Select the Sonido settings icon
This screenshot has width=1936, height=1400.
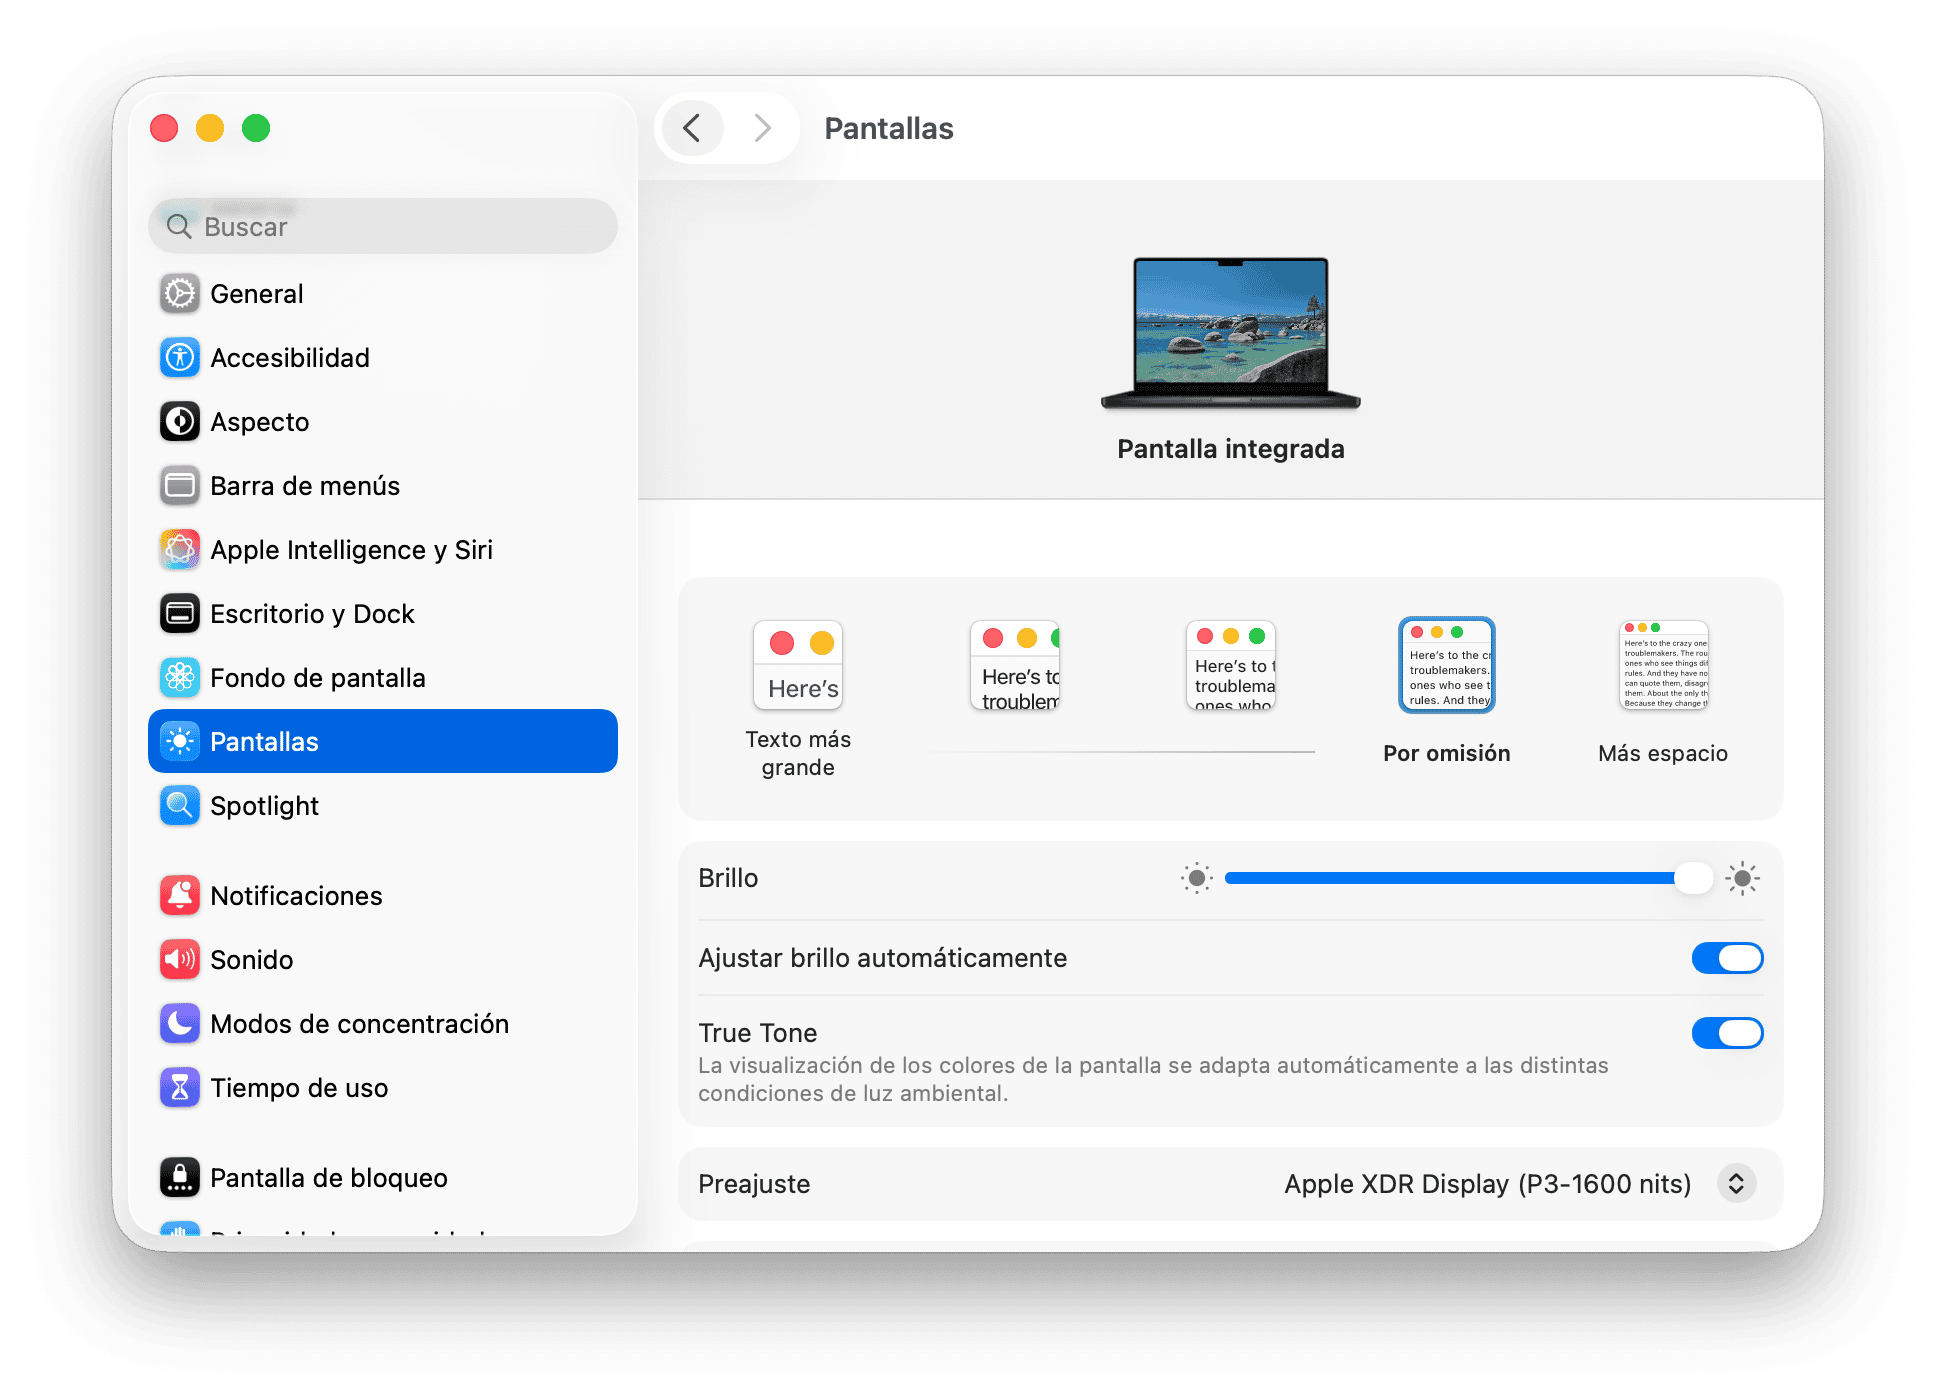point(251,959)
